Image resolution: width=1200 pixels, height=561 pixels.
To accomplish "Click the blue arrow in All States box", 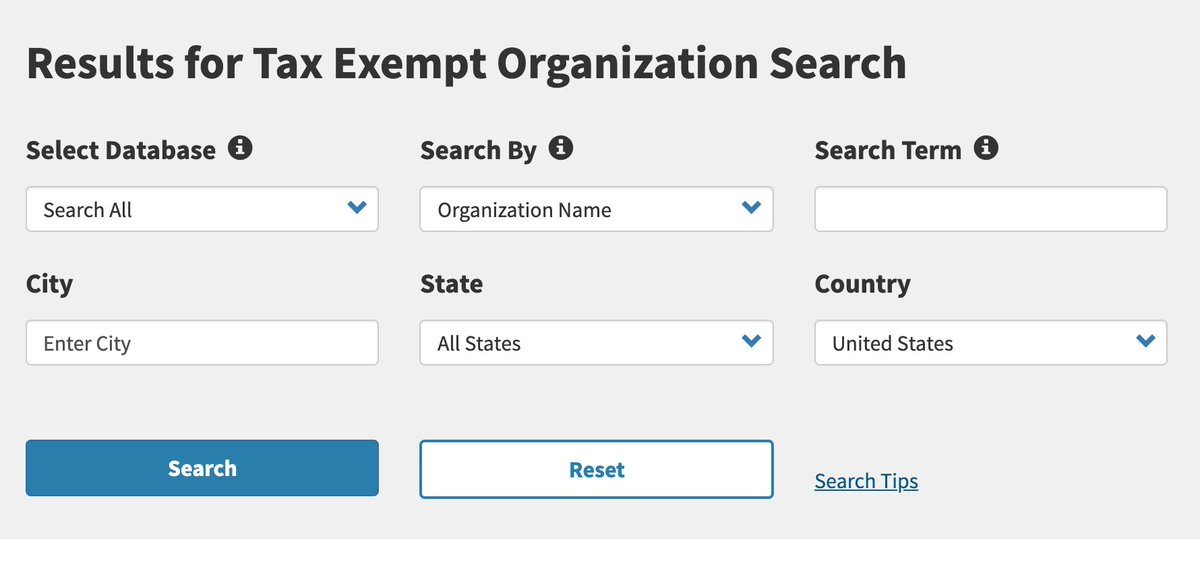I will pyautogui.click(x=751, y=341).
